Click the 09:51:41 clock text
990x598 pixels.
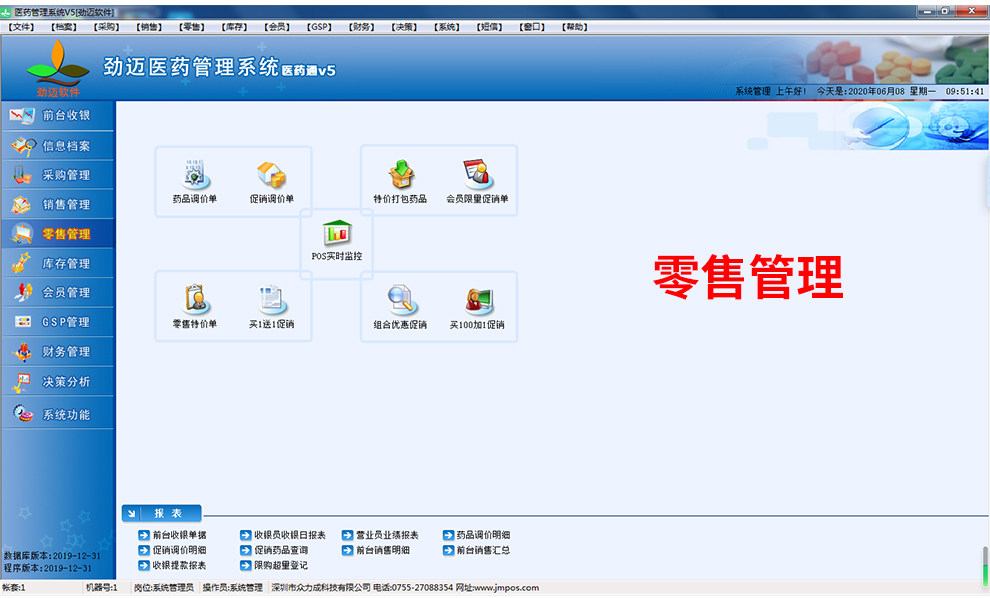pos(965,92)
